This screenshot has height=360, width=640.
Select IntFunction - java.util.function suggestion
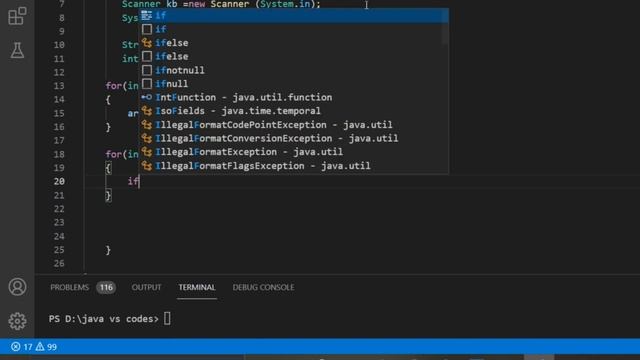[294, 97]
